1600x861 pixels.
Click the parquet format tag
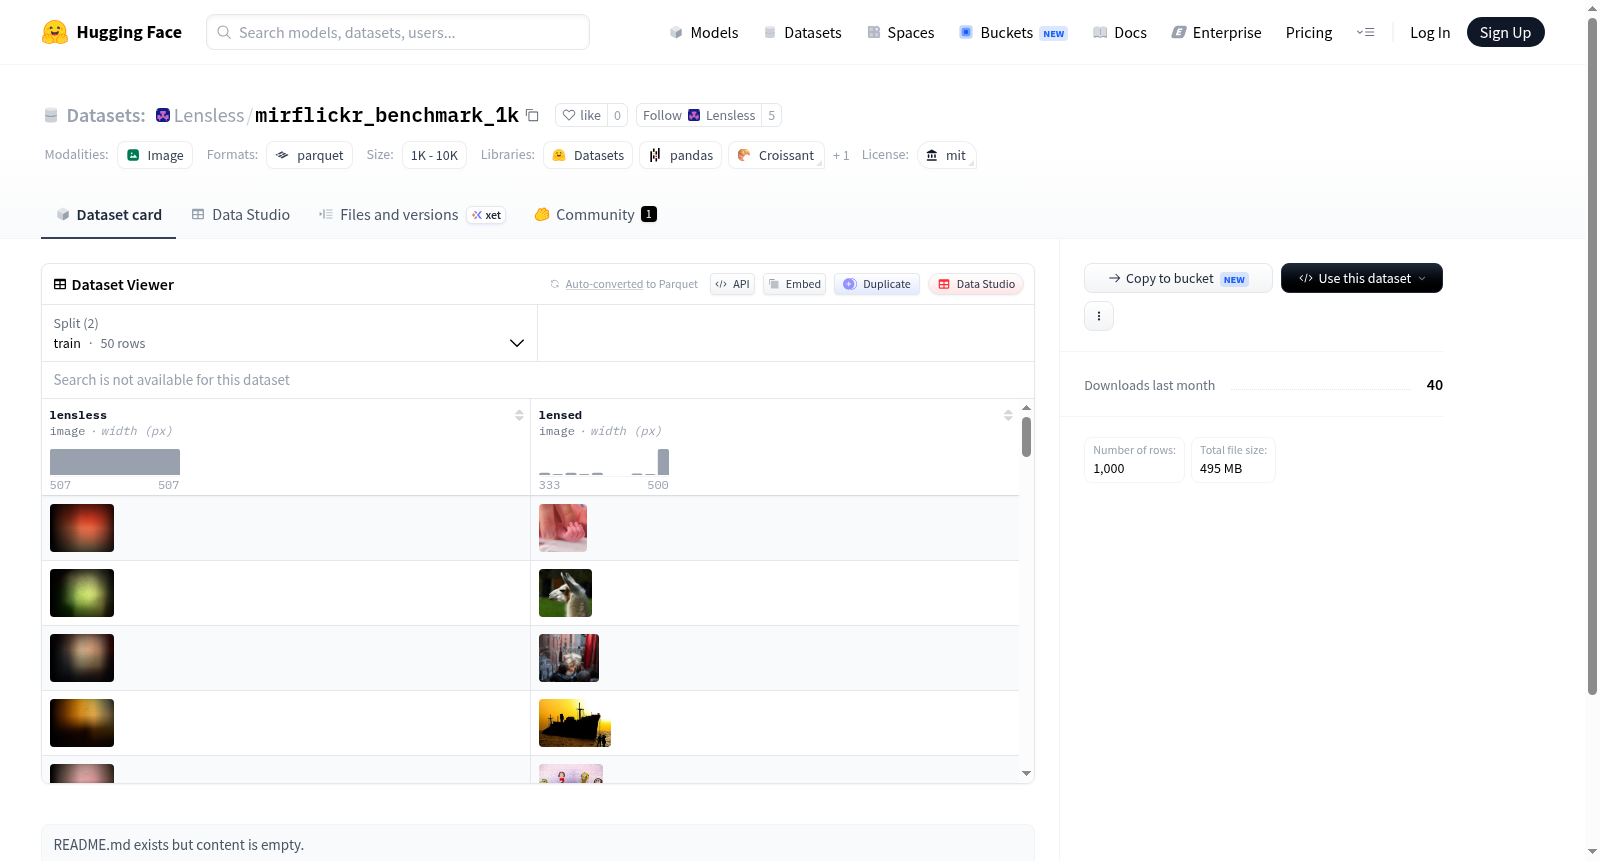click(x=310, y=155)
